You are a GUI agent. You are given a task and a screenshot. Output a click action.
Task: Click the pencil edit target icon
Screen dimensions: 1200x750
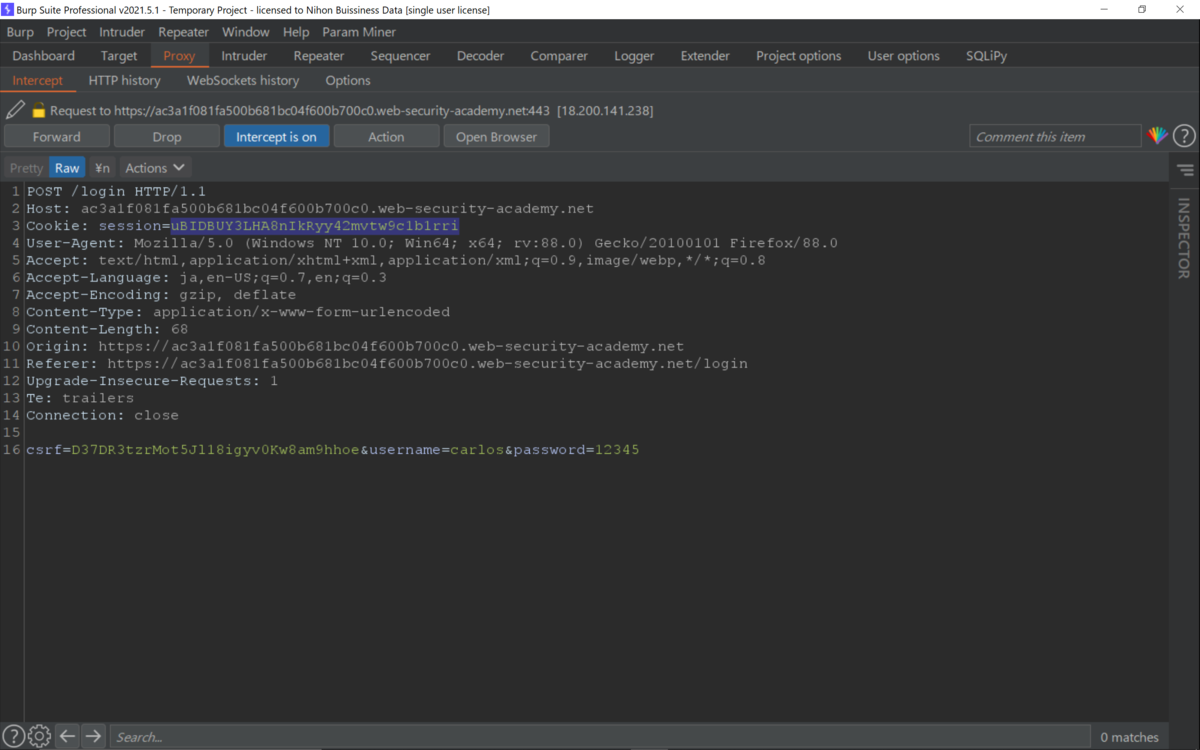(x=15, y=110)
